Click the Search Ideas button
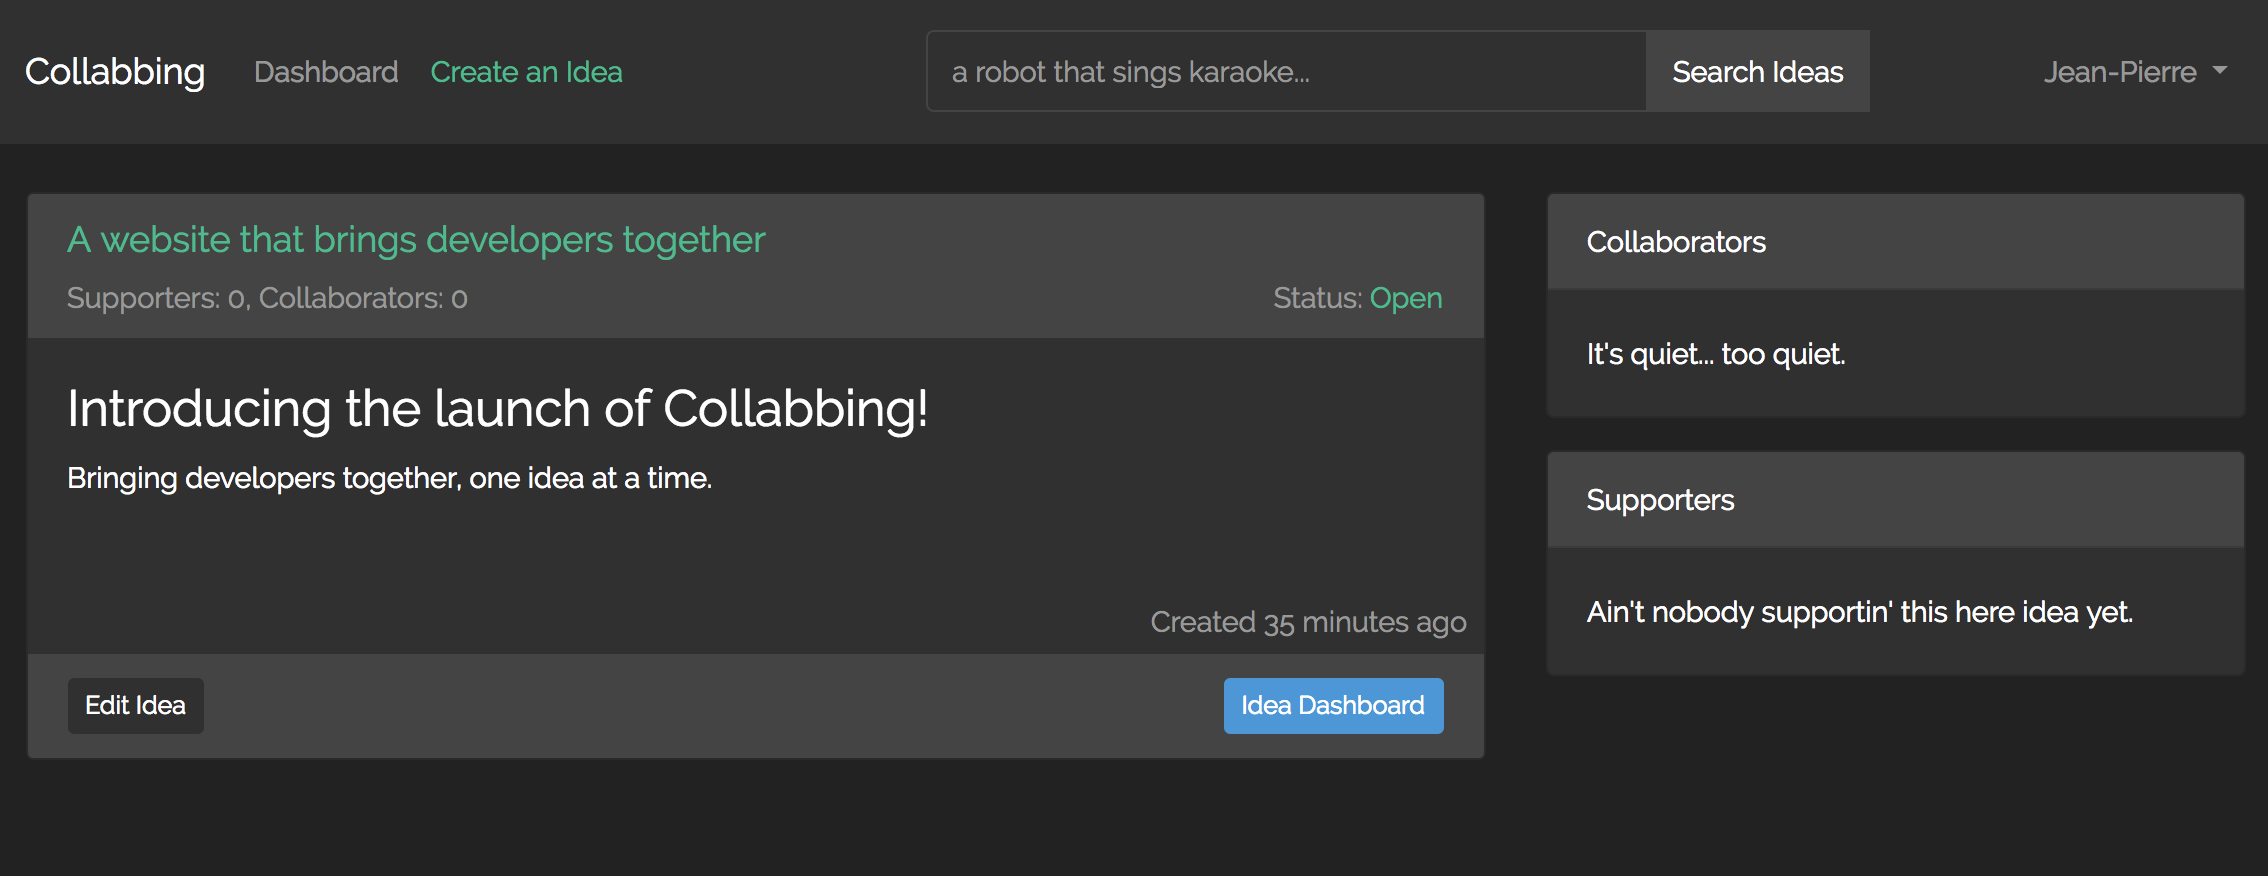The image size is (2268, 876). [x=1758, y=71]
